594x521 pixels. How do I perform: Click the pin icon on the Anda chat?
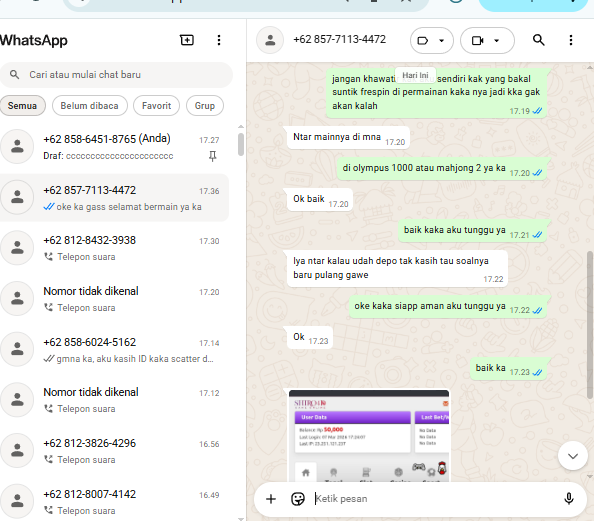click(x=213, y=156)
